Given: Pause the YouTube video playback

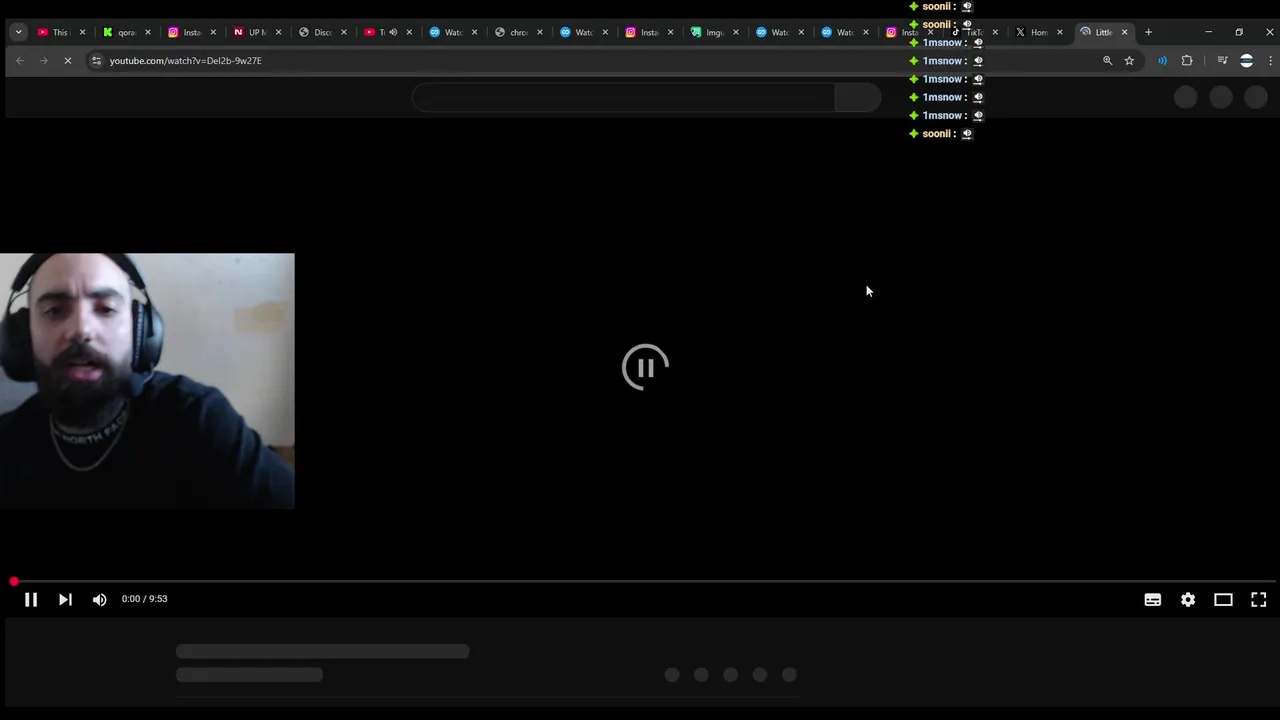Looking at the screenshot, I should tap(31, 599).
